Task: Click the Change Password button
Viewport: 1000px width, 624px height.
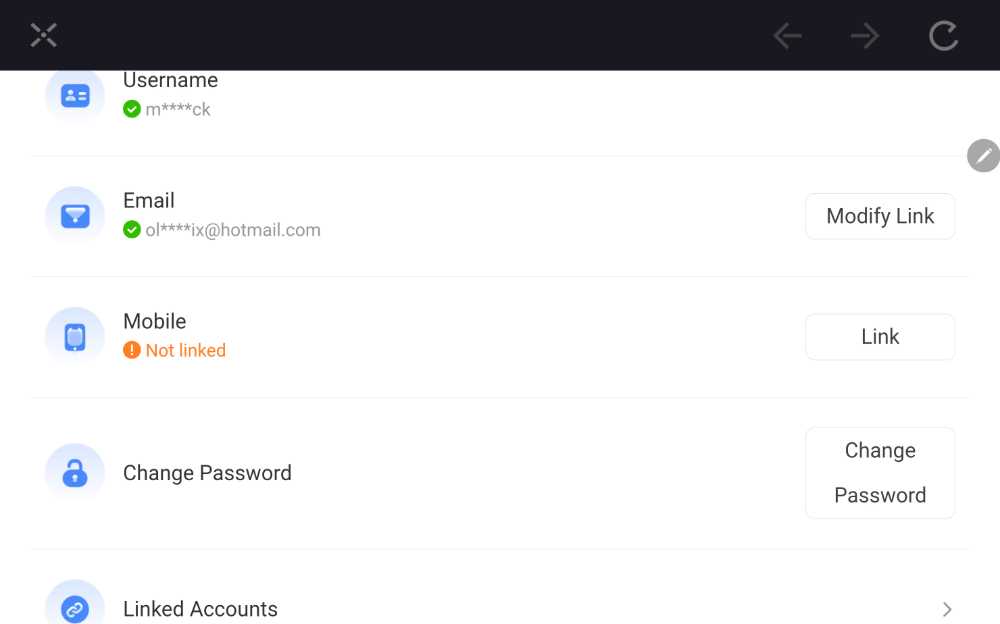Action: tap(880, 473)
